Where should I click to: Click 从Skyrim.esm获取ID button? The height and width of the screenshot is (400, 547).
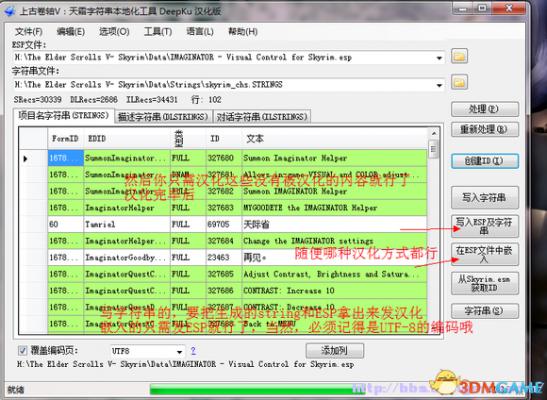(485, 283)
